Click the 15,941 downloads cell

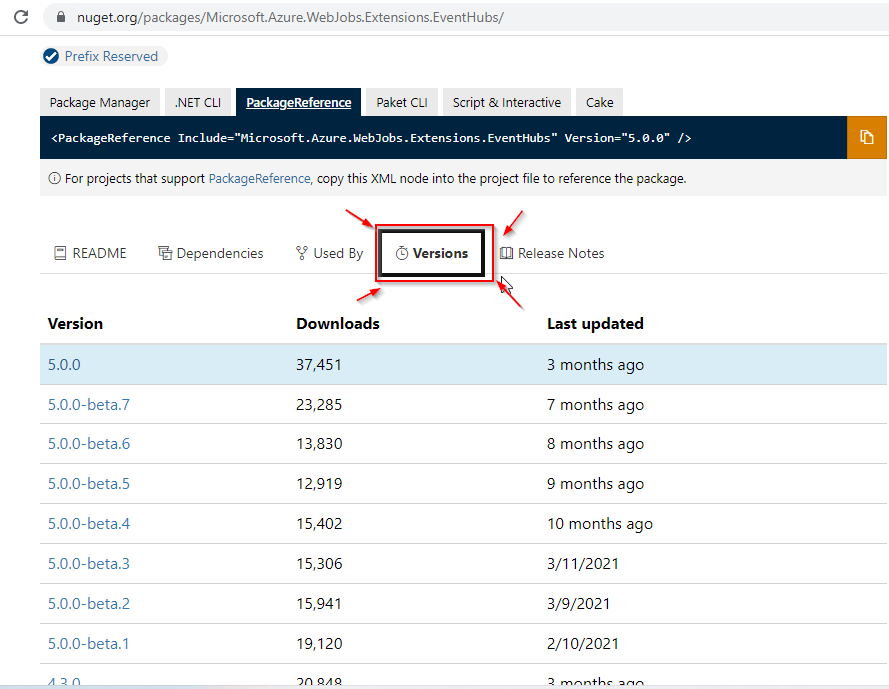coord(319,603)
